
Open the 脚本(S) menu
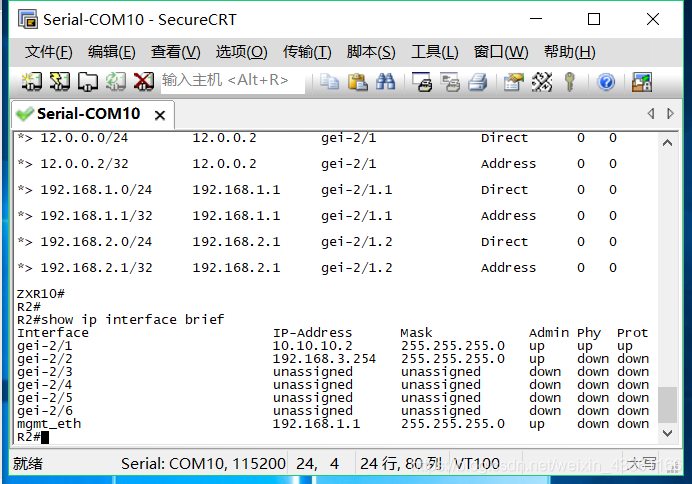tap(371, 52)
